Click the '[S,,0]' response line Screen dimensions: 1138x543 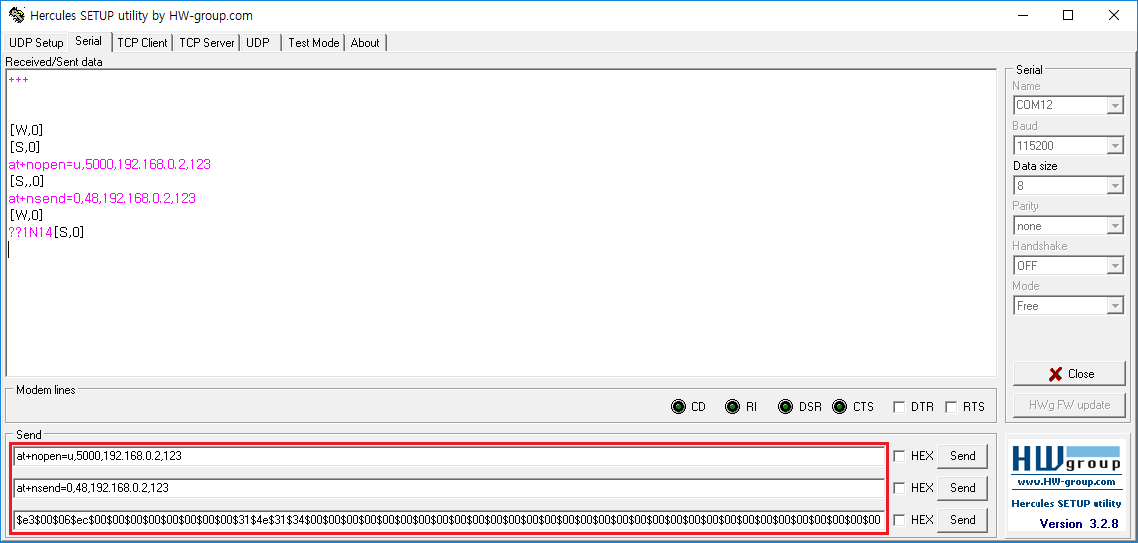click(28, 181)
